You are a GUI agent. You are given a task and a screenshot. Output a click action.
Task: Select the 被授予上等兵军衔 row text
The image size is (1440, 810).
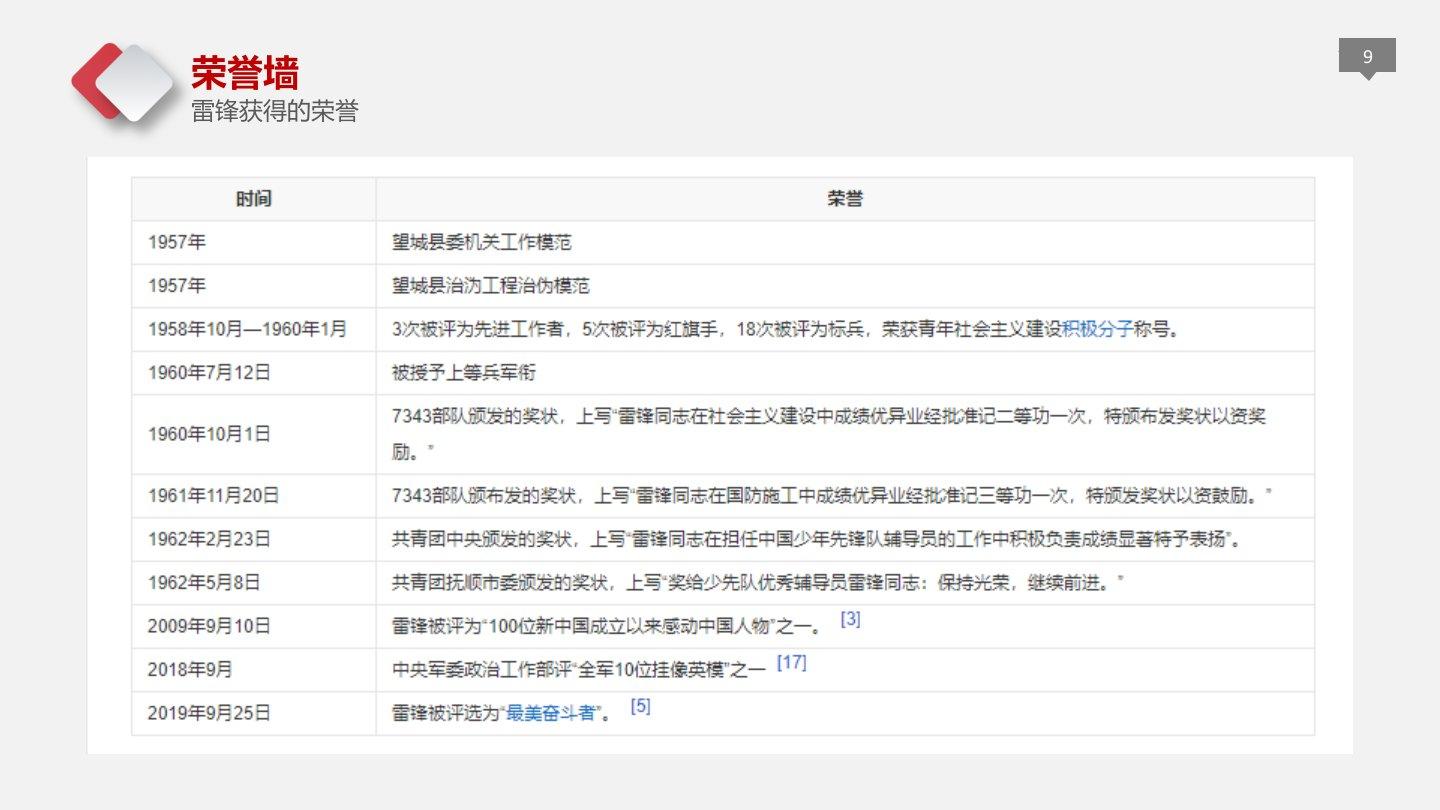[x=464, y=373]
